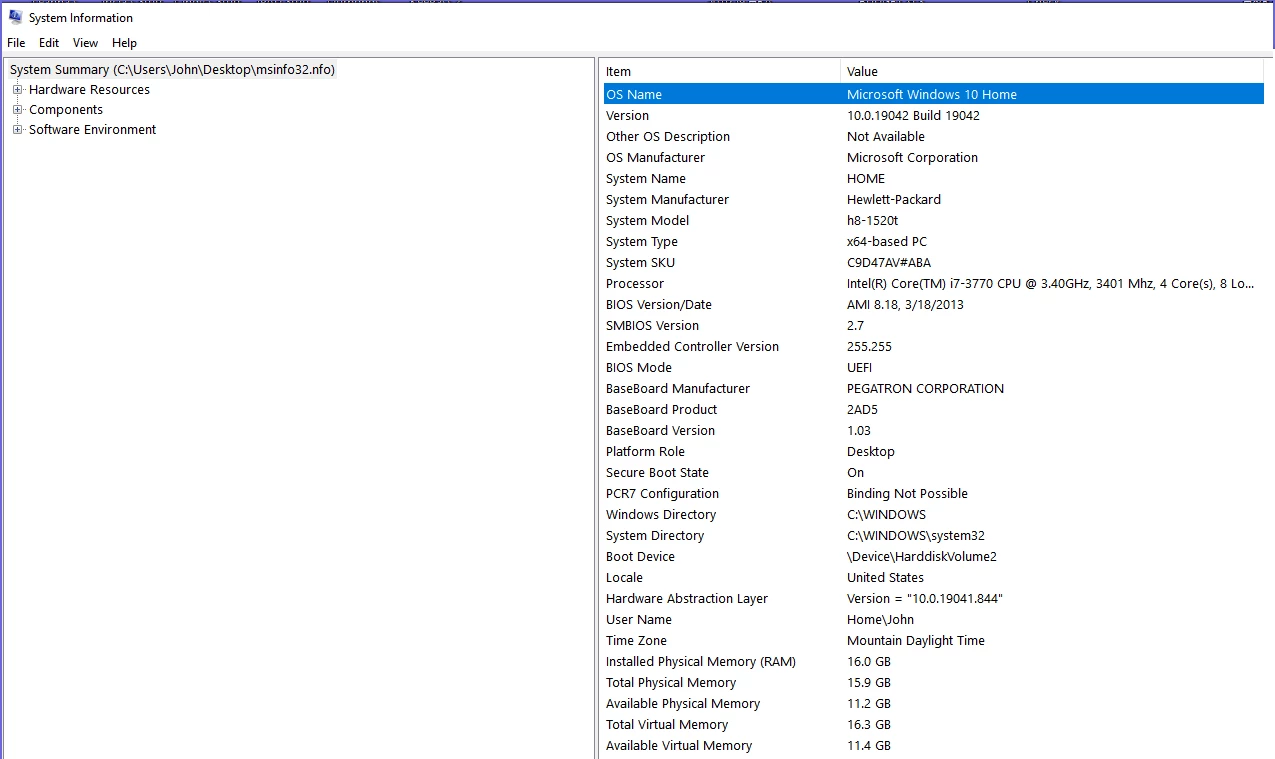The image size is (1275, 759).
Task: Select the Total Virtual Memory row
Action: tap(933, 724)
